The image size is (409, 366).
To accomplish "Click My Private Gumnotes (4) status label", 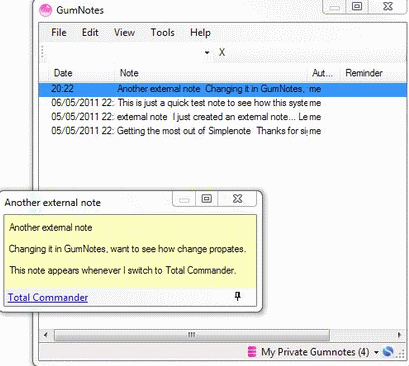I will pyautogui.click(x=315, y=352).
